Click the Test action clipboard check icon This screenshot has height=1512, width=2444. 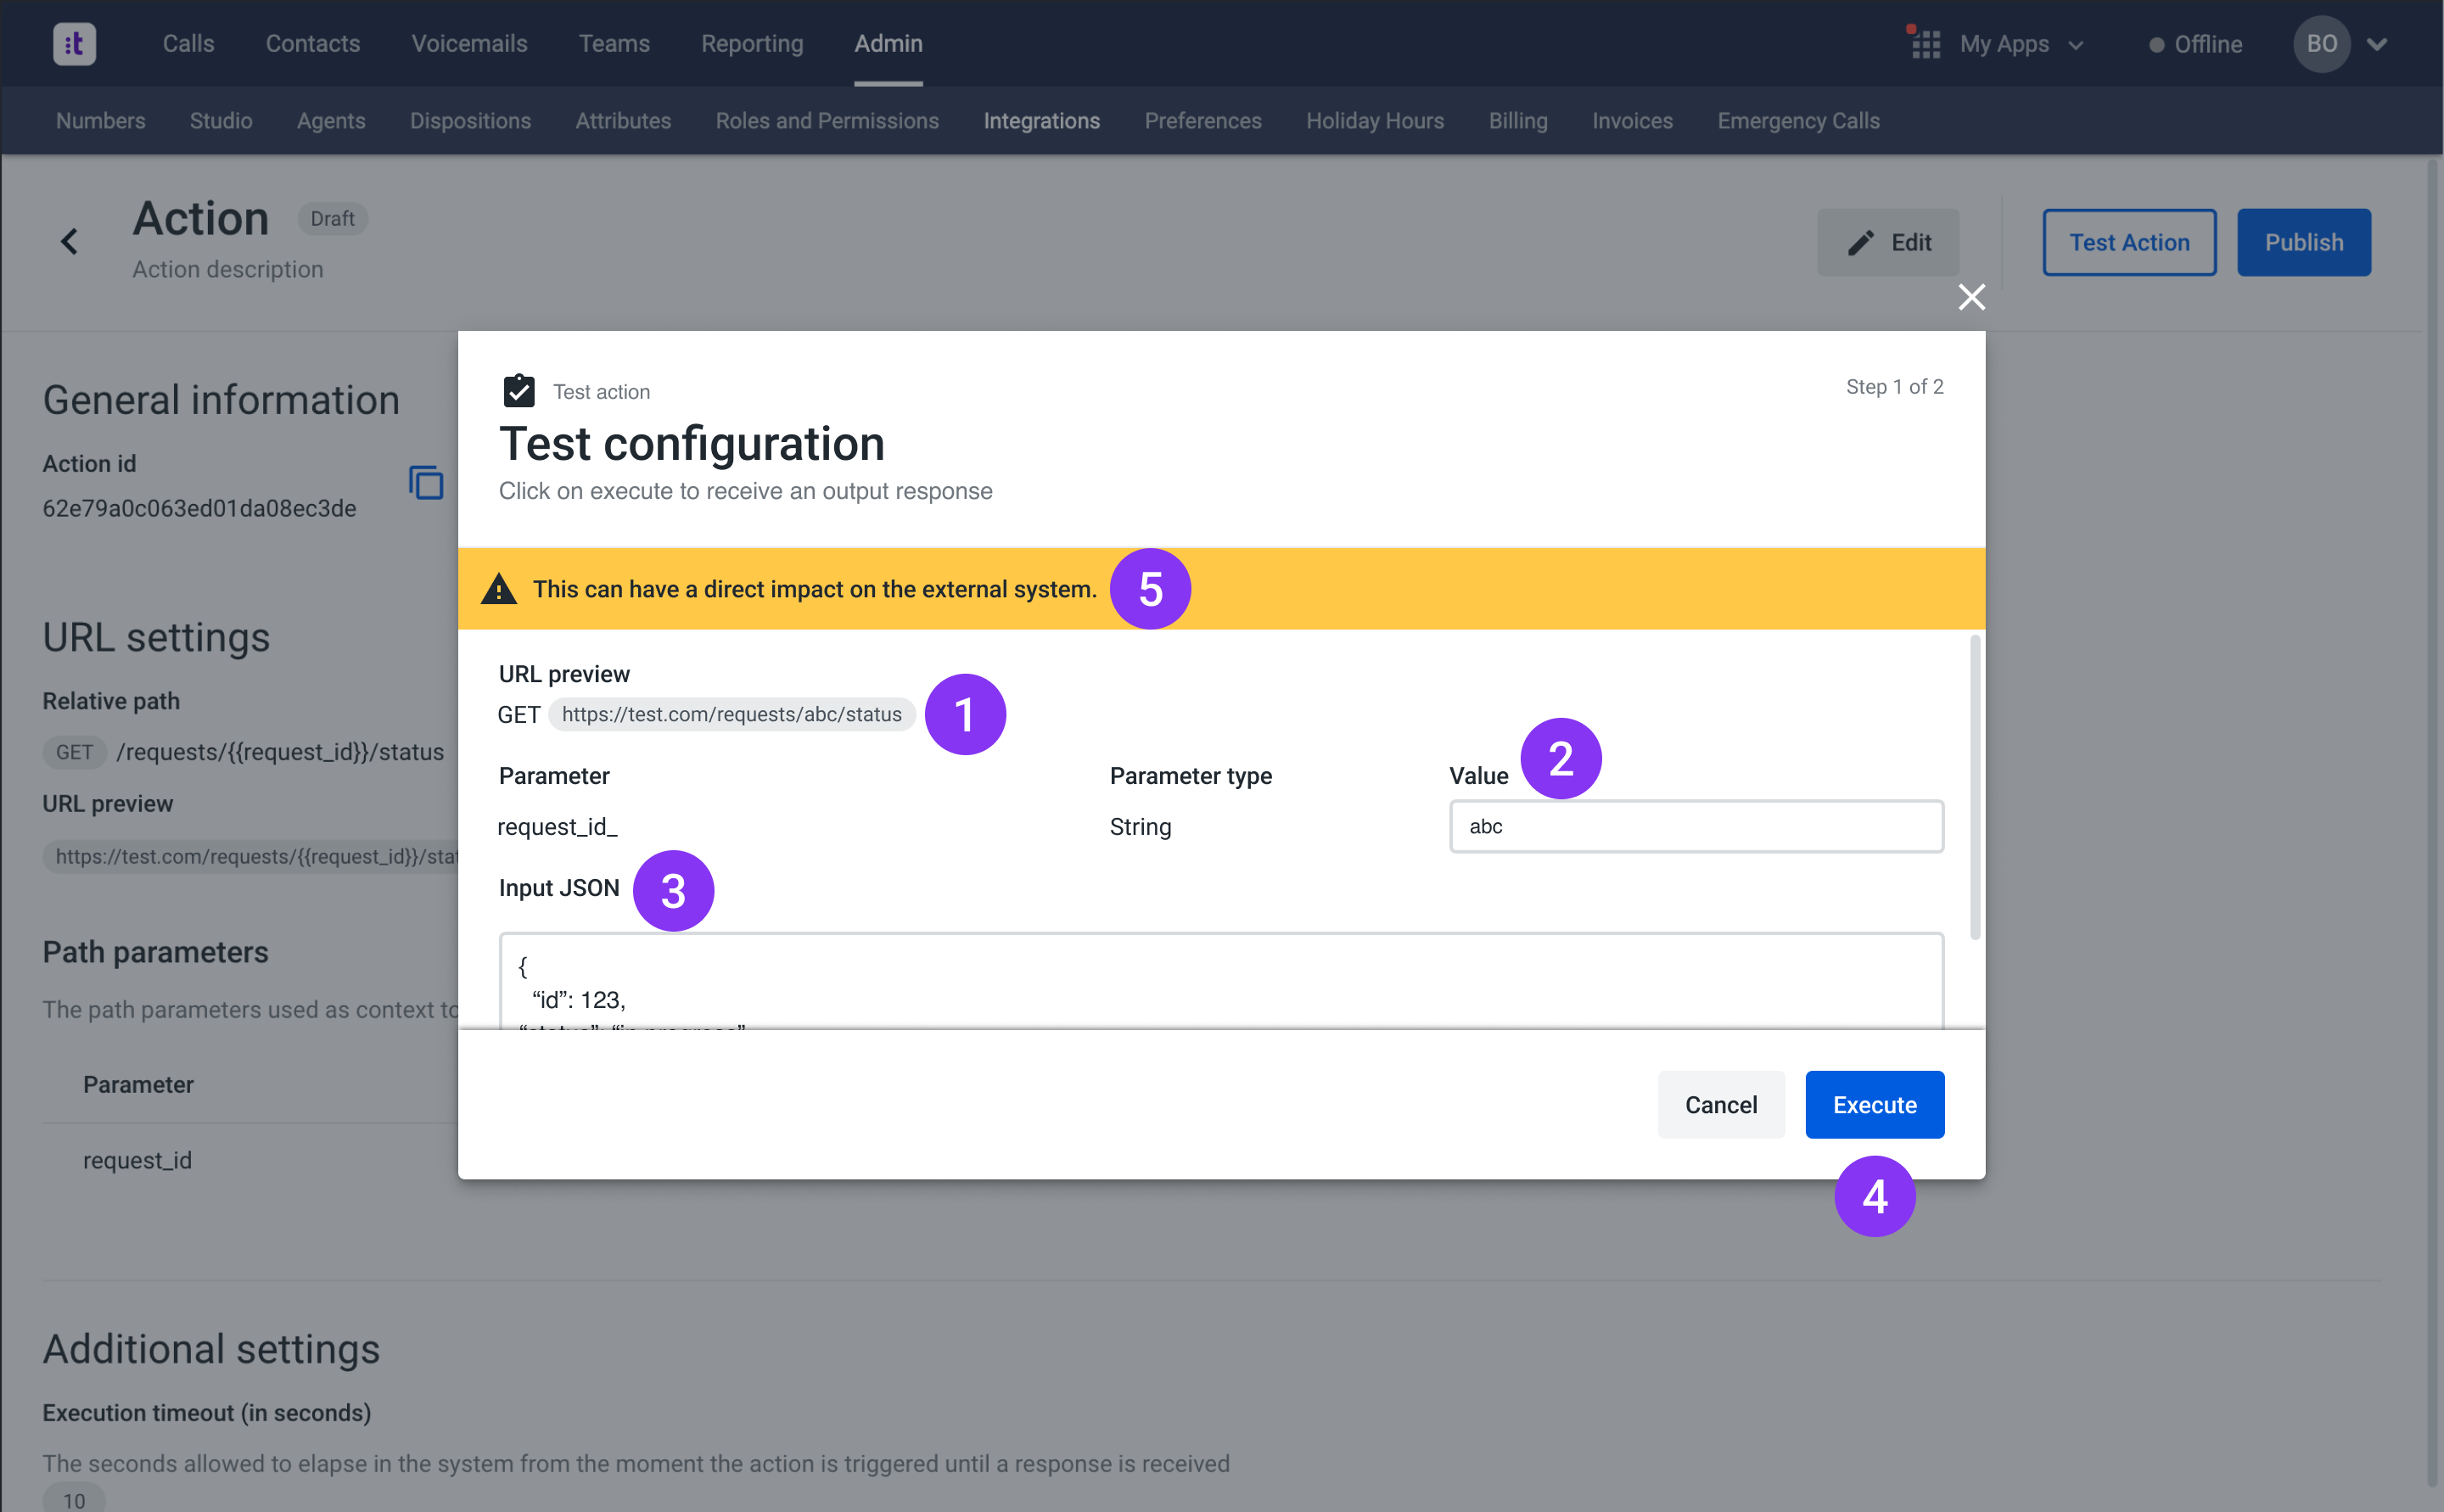point(519,391)
